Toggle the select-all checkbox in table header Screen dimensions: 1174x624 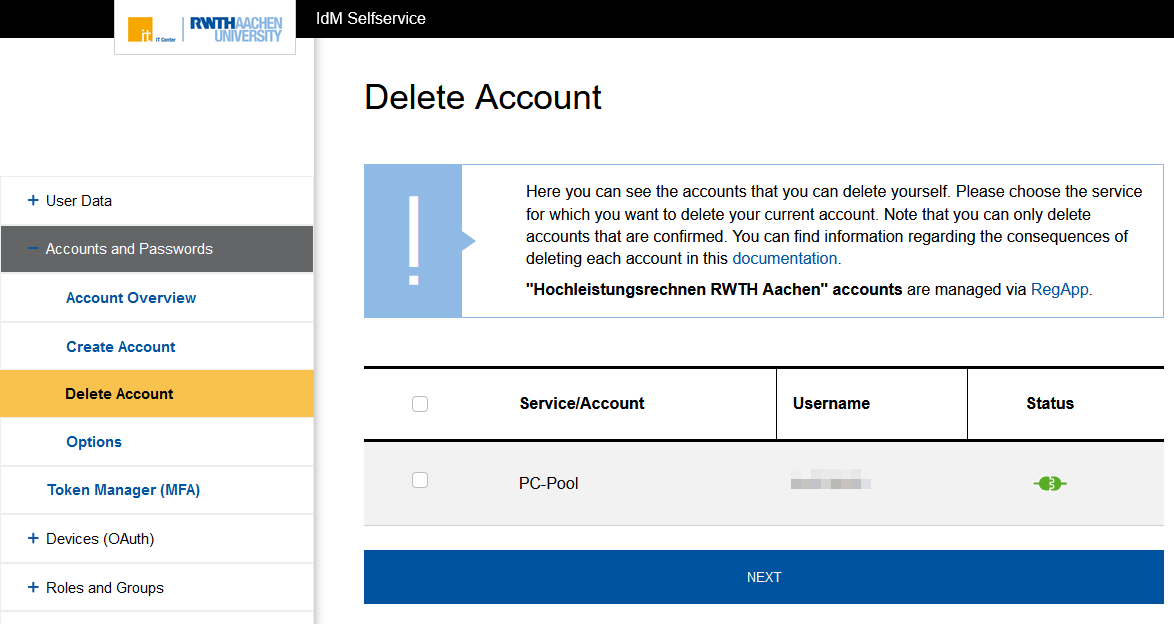[x=420, y=404]
